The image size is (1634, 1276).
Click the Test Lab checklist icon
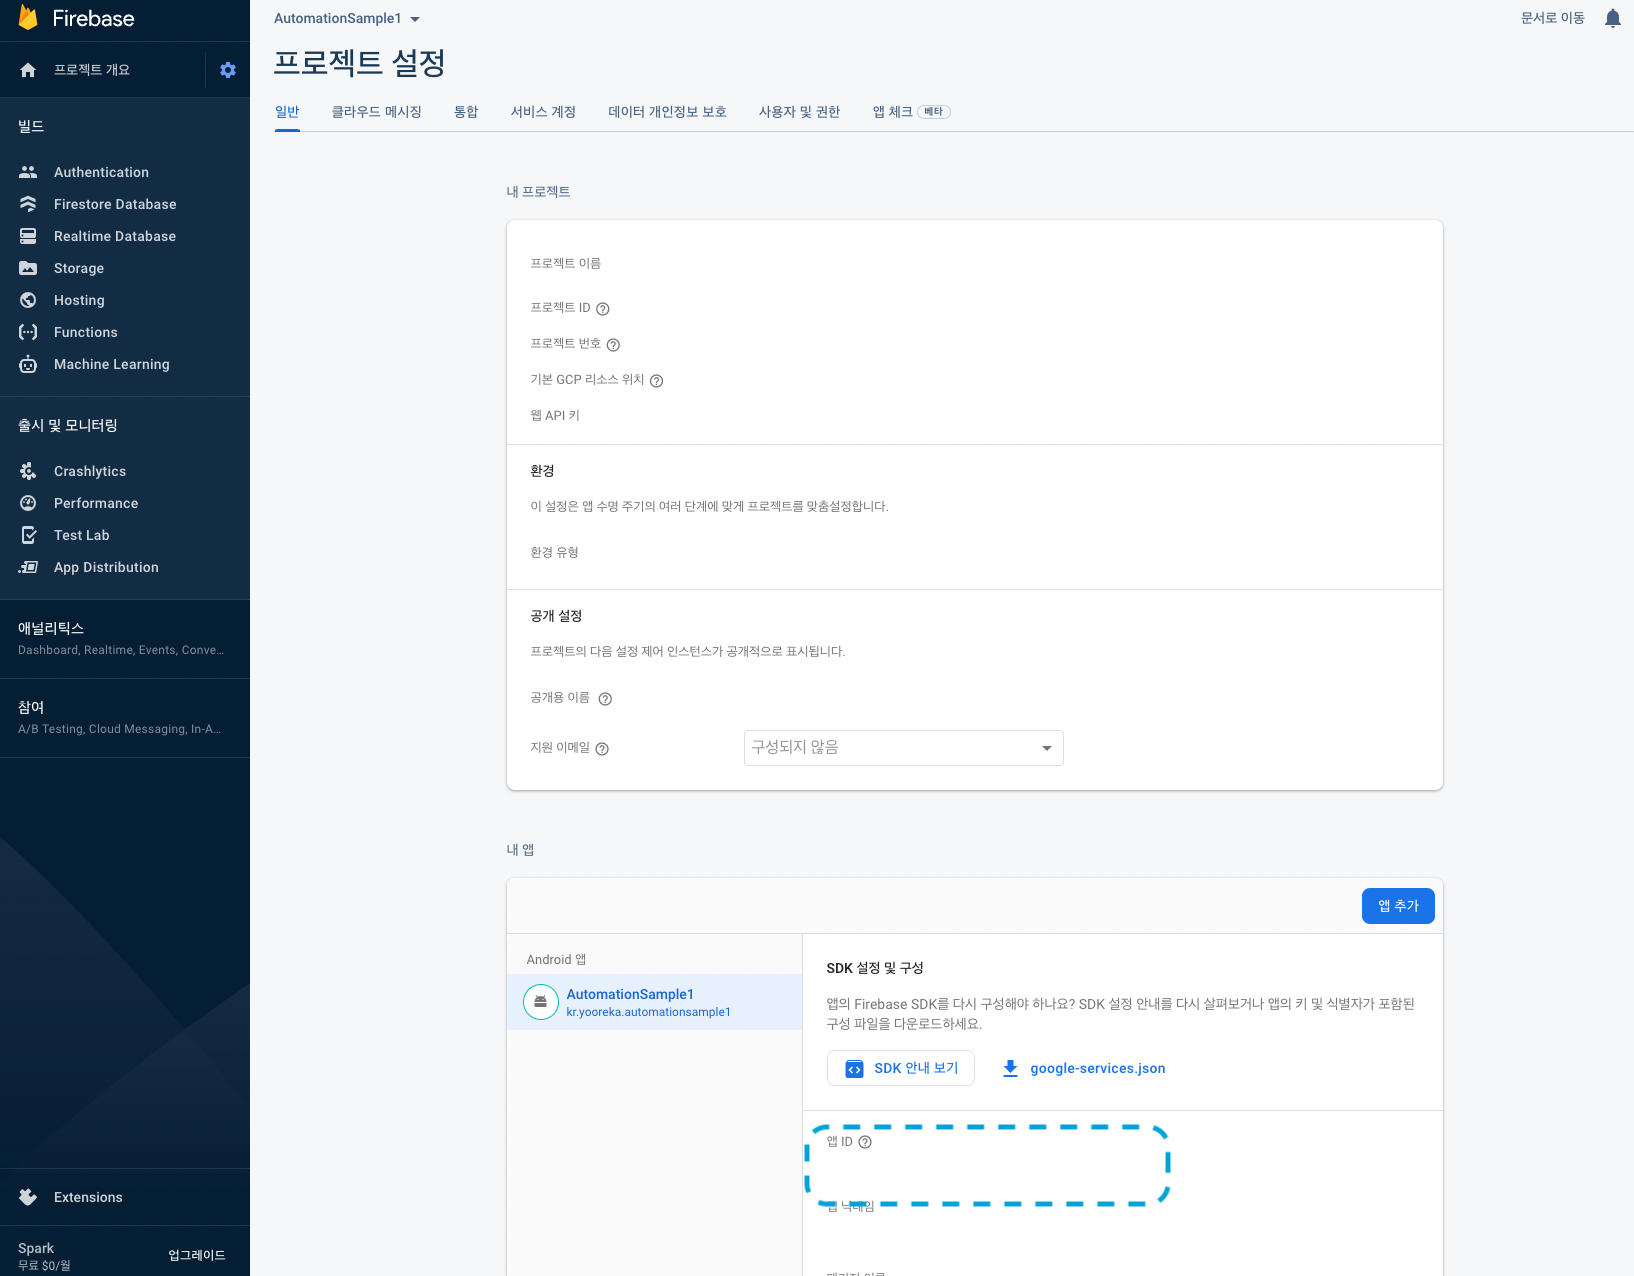[x=28, y=535]
